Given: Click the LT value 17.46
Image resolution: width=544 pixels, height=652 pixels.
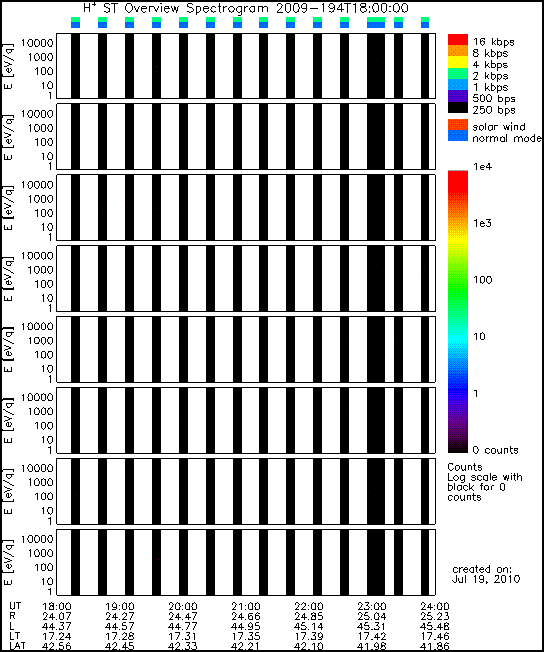Looking at the screenshot, I should coord(435,637).
